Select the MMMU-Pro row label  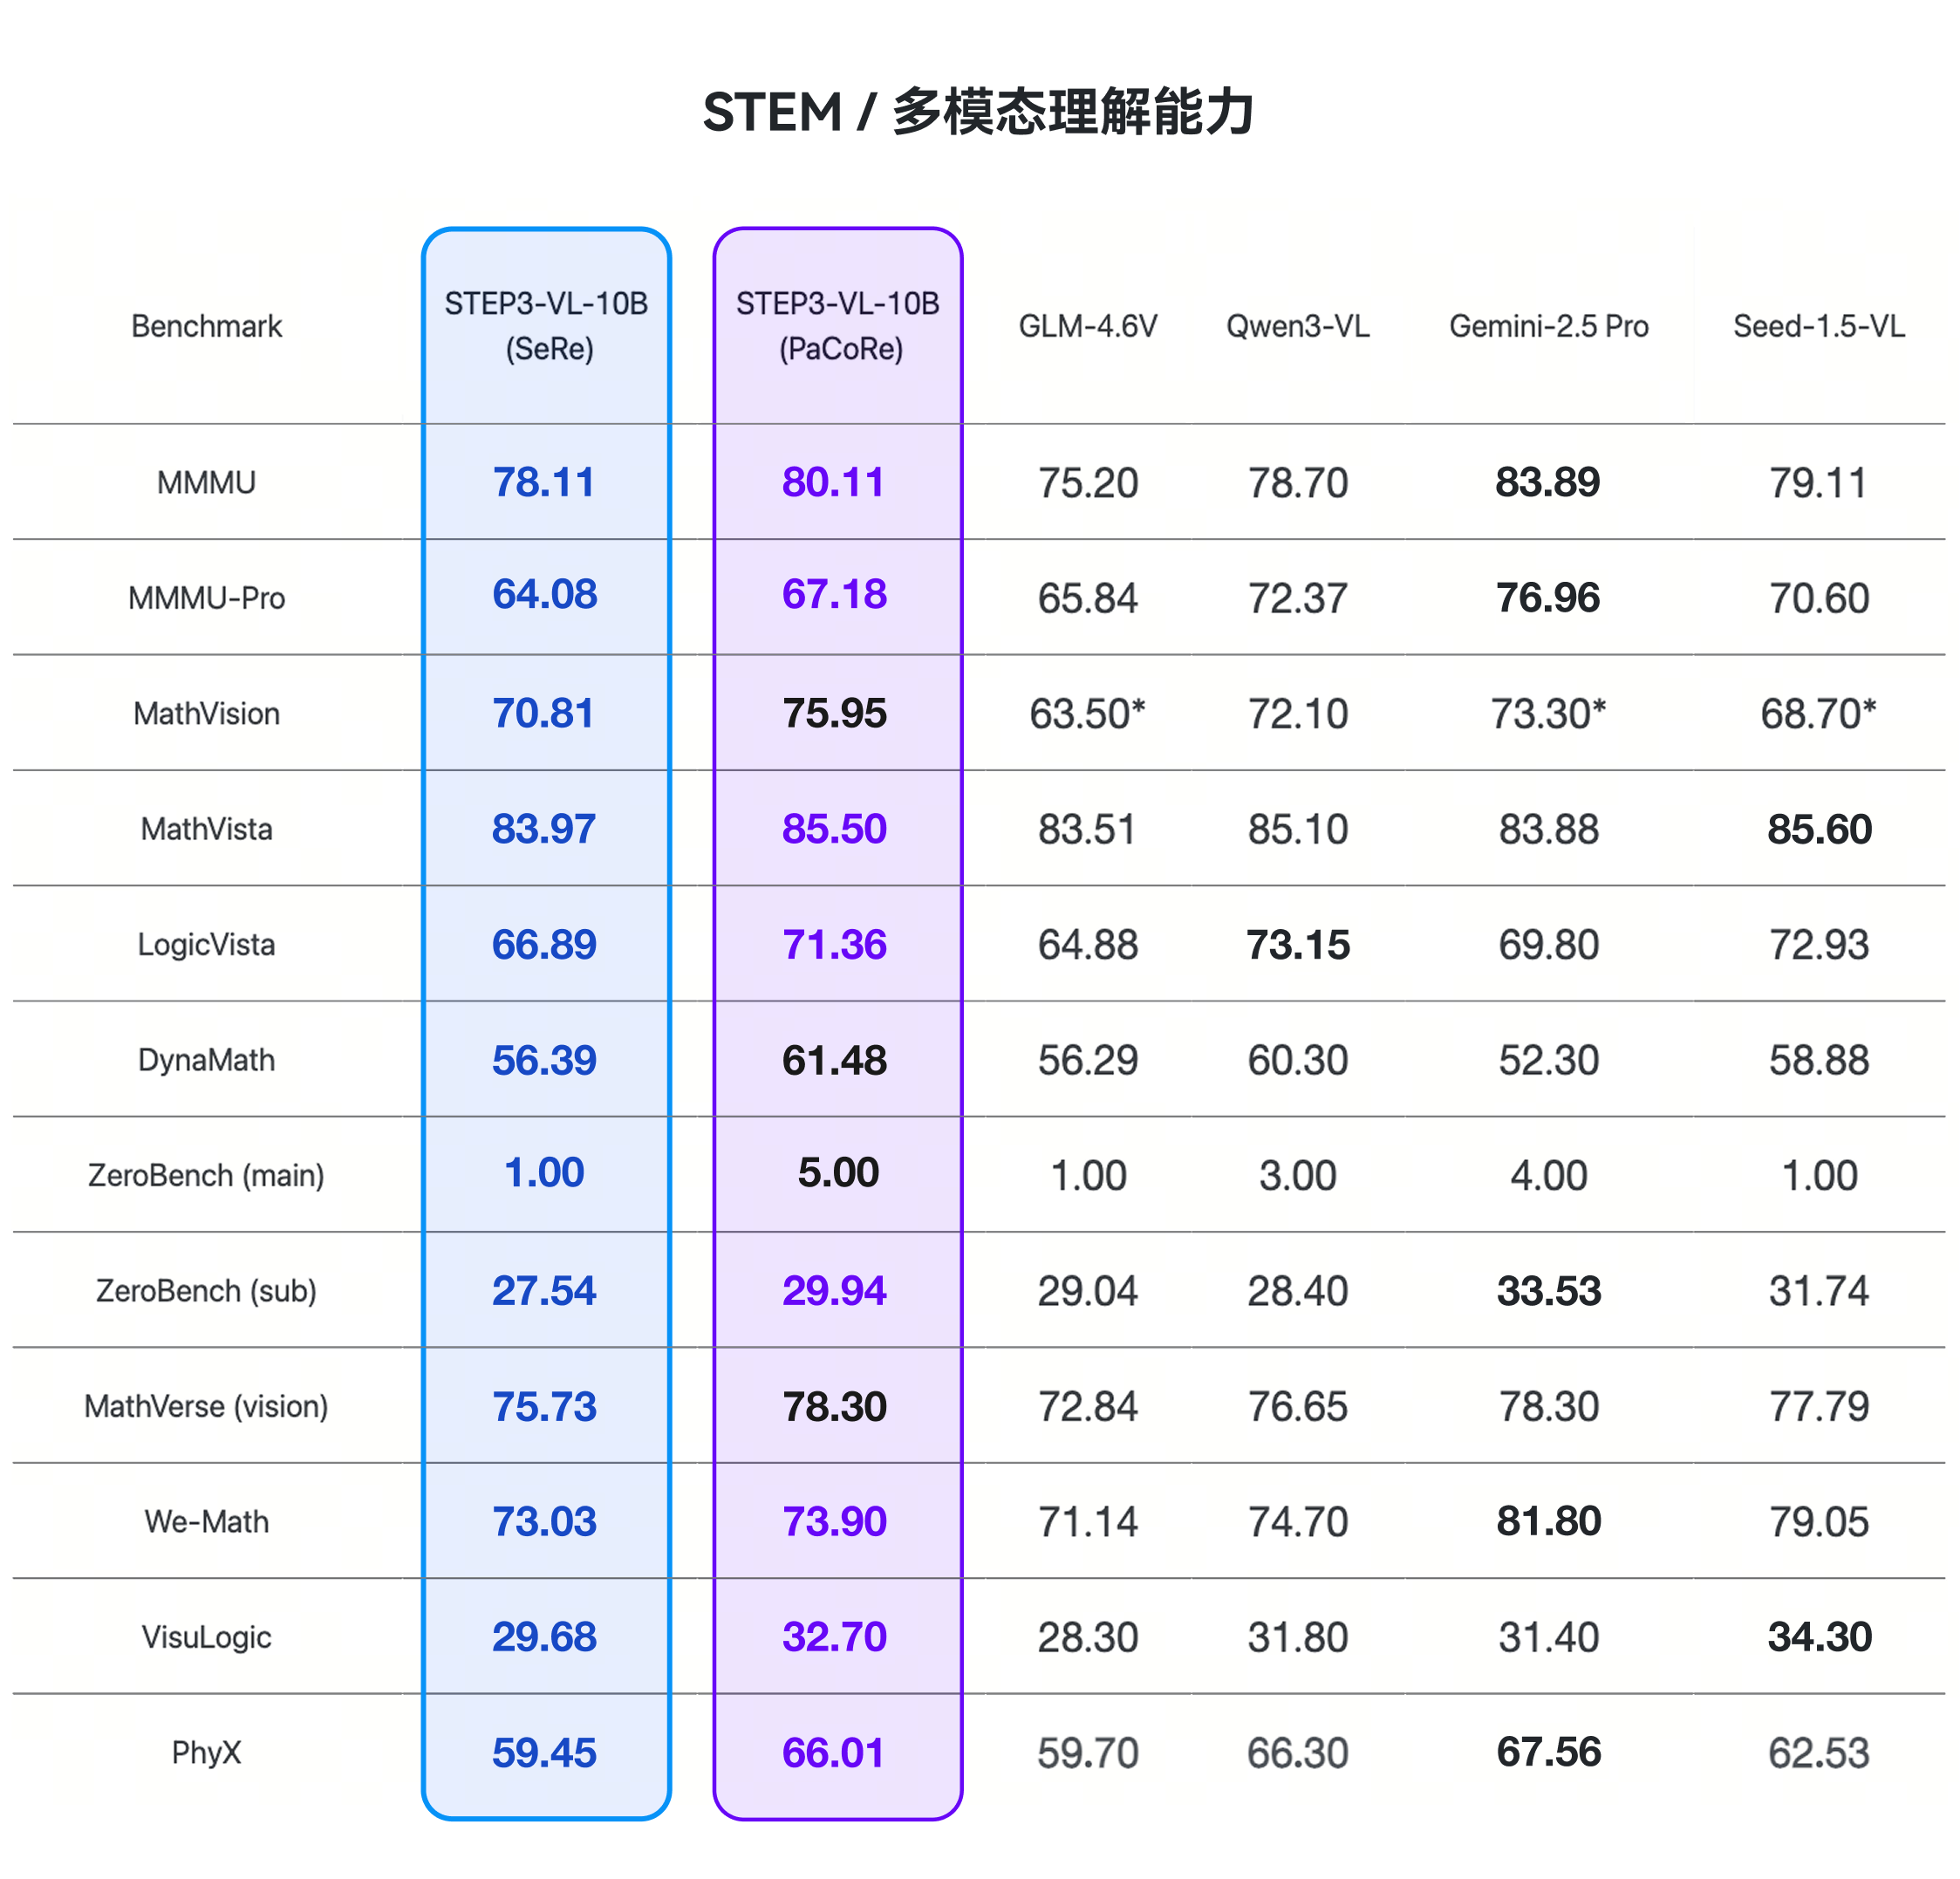(206, 597)
